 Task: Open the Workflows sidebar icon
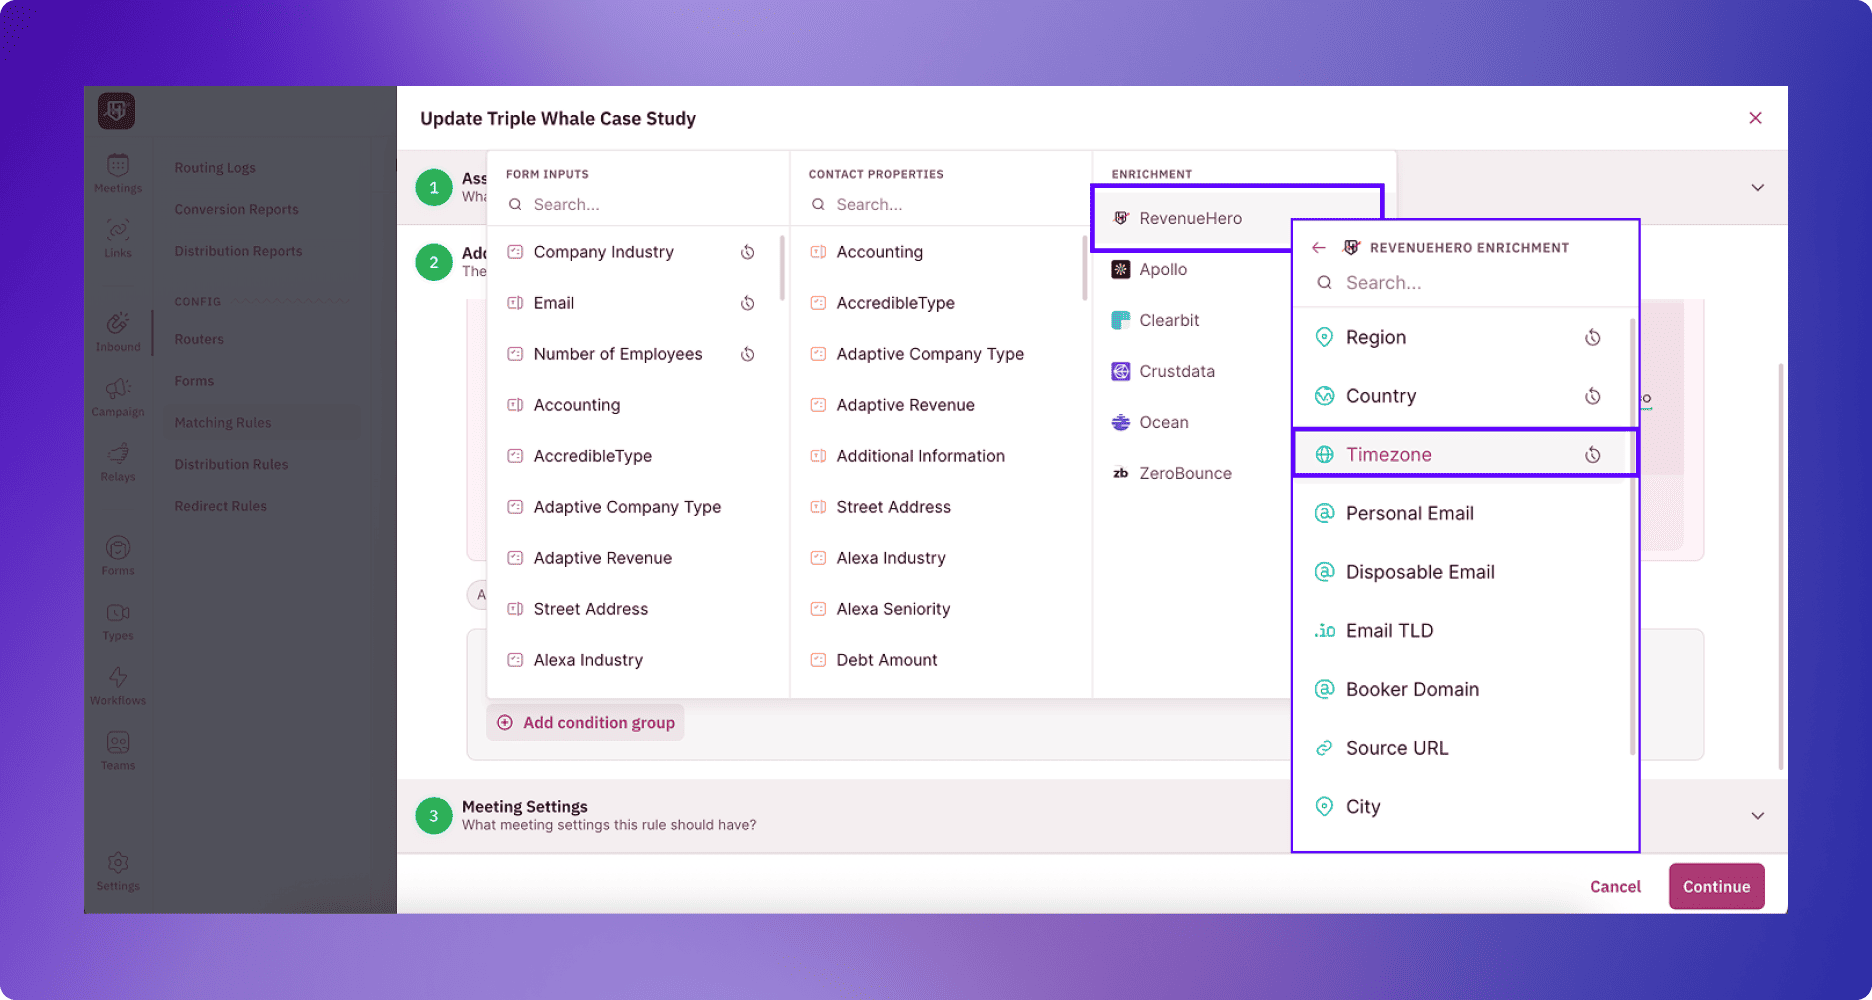(x=118, y=686)
